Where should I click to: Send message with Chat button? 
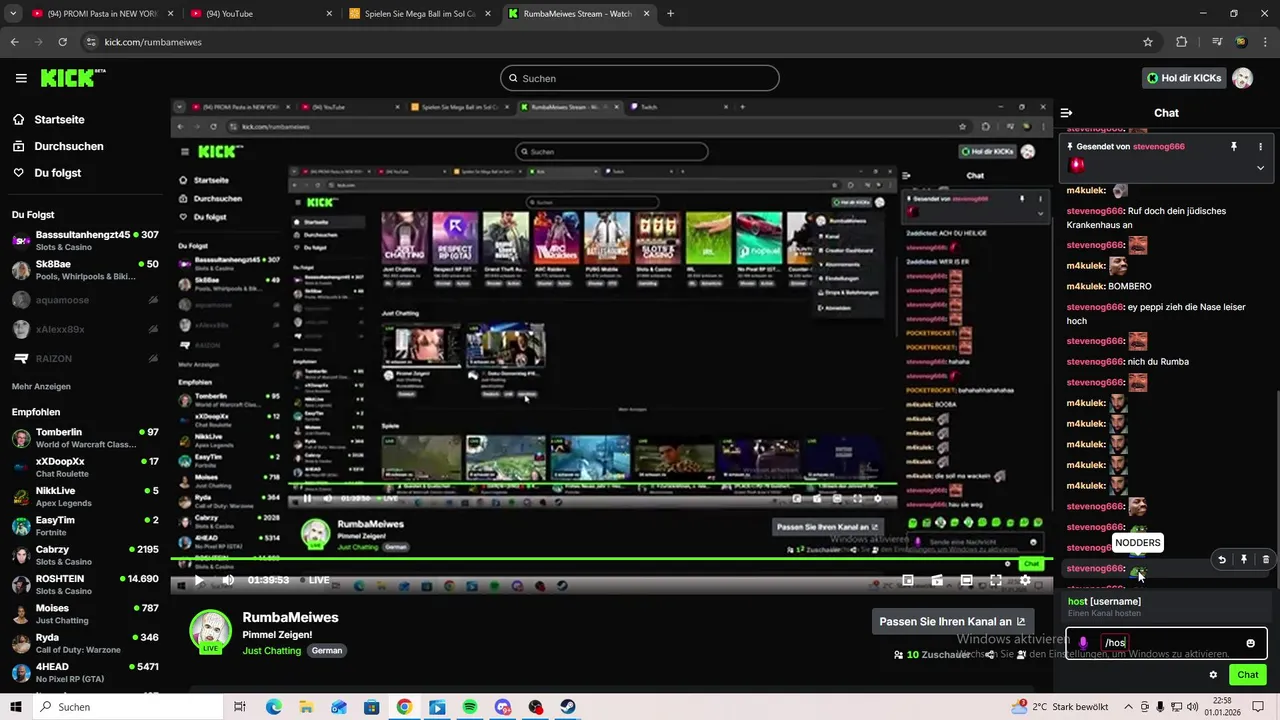pos(1247,675)
